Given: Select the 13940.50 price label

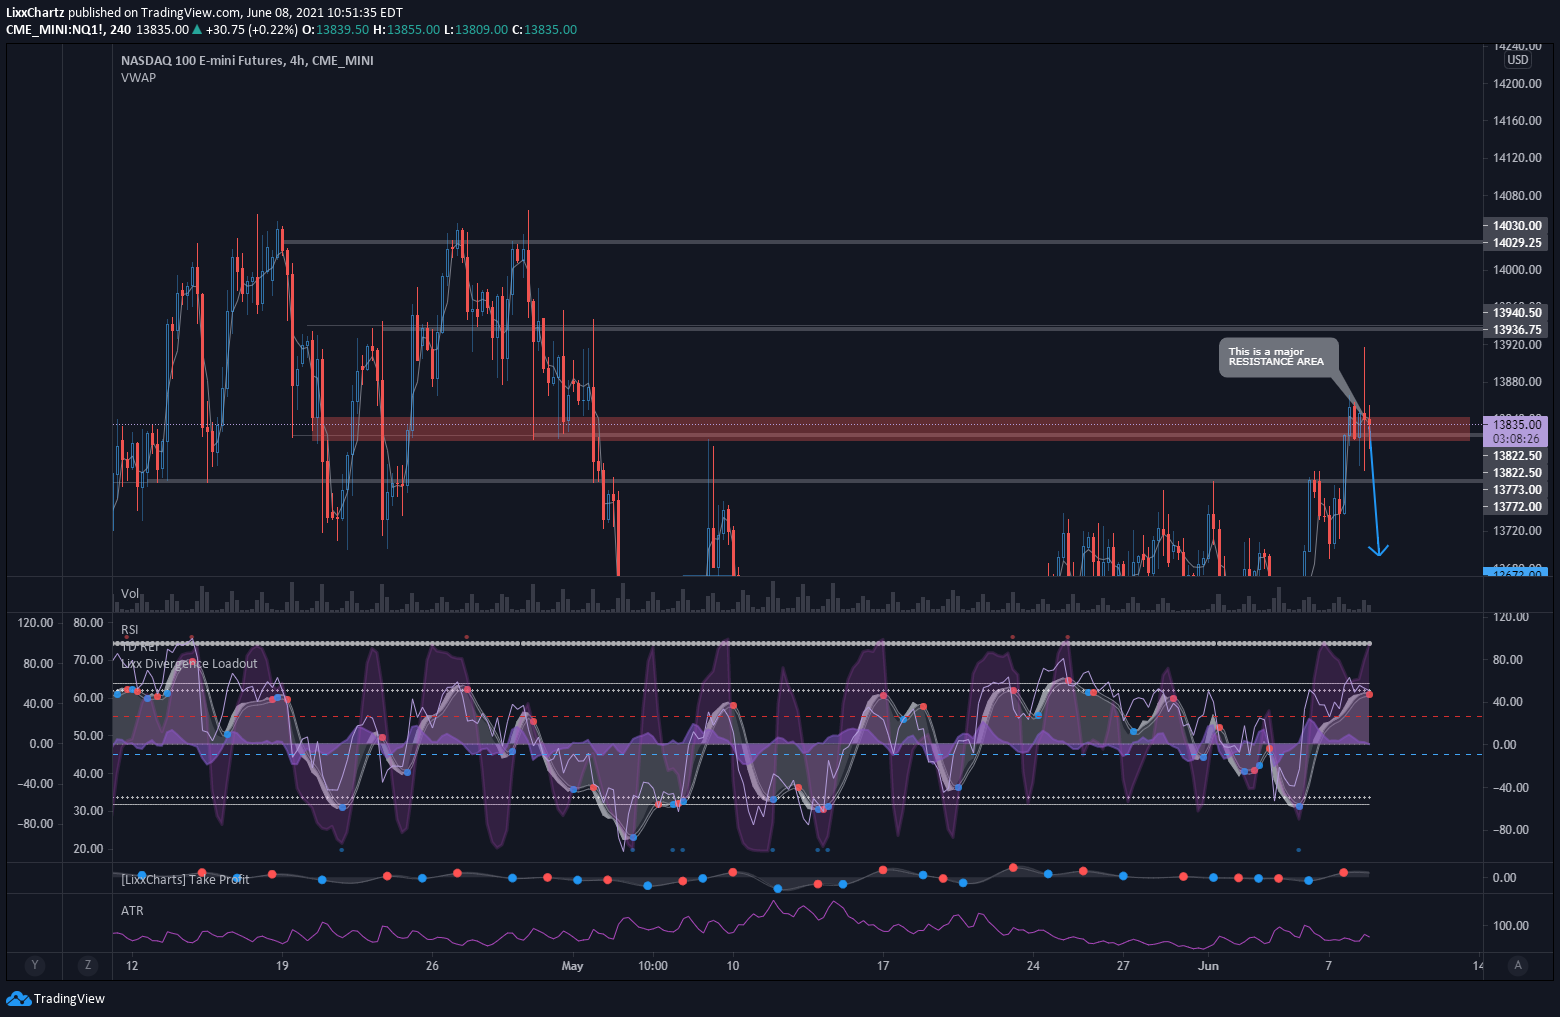Looking at the screenshot, I should (x=1517, y=313).
